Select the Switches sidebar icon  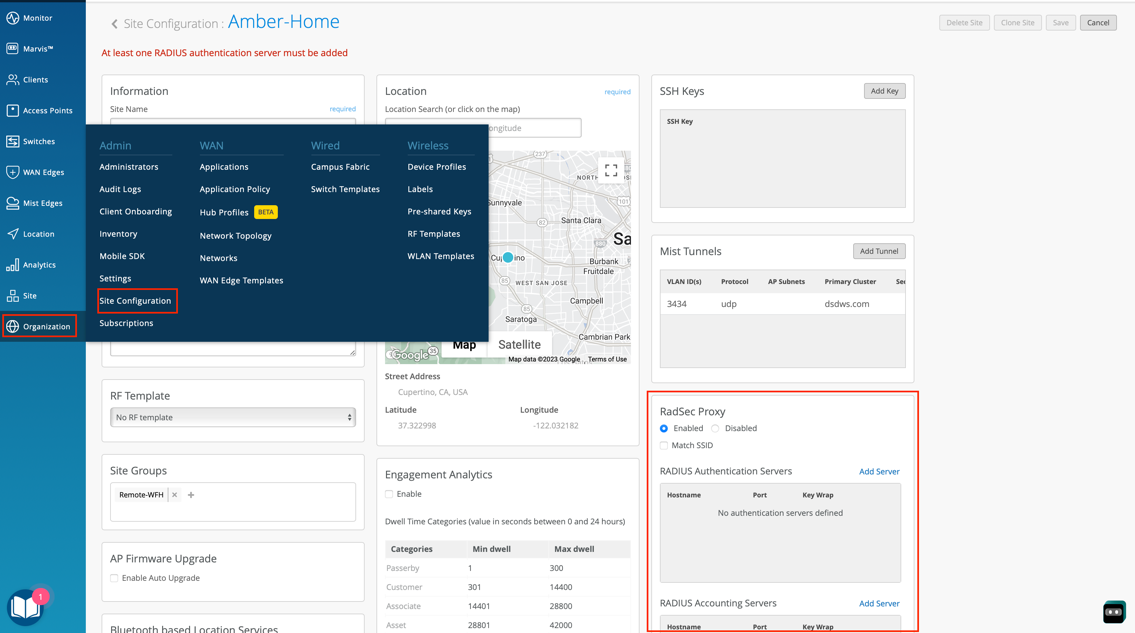13,141
